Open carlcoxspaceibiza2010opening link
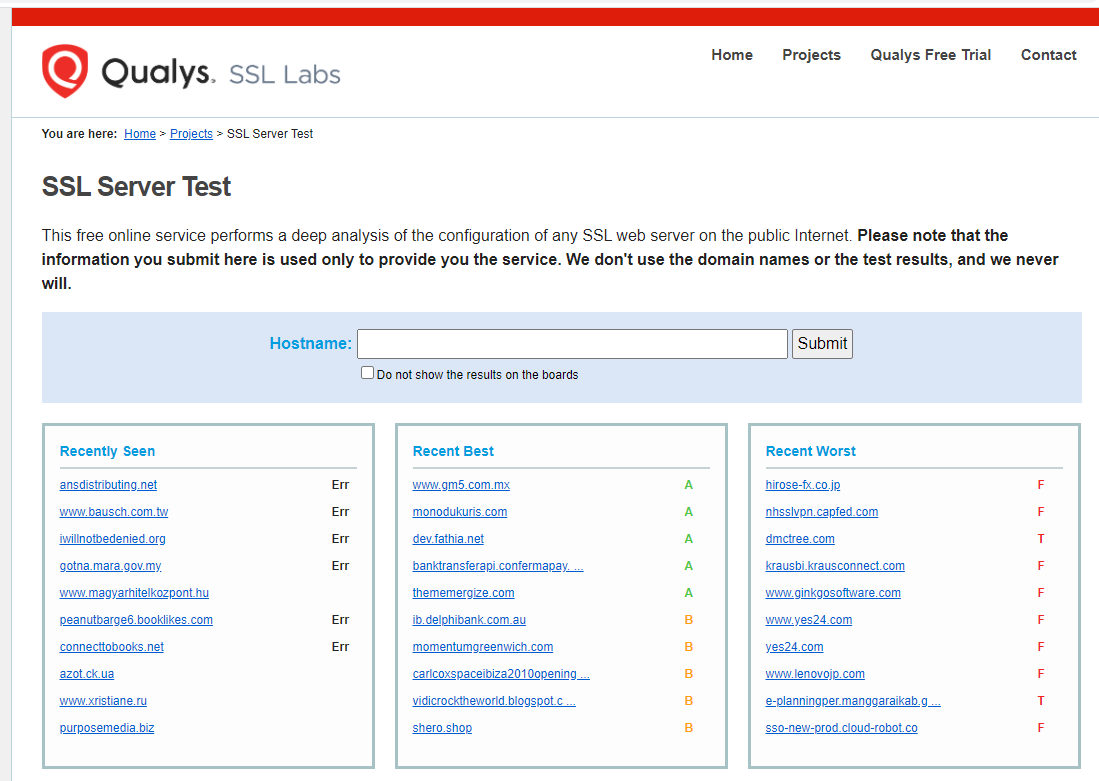 tap(500, 674)
